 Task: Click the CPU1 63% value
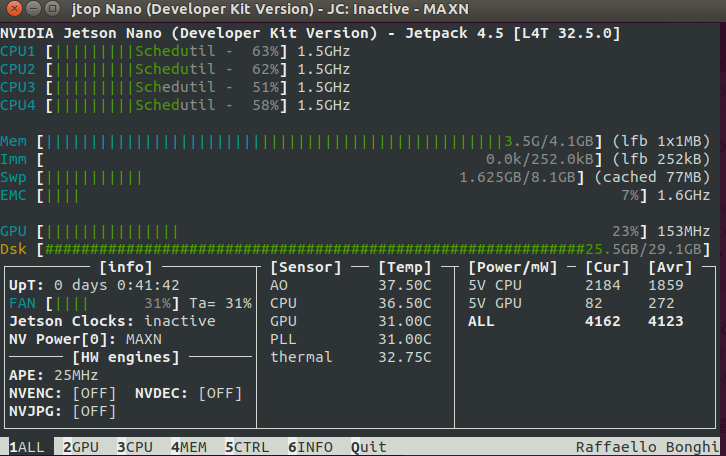point(265,51)
